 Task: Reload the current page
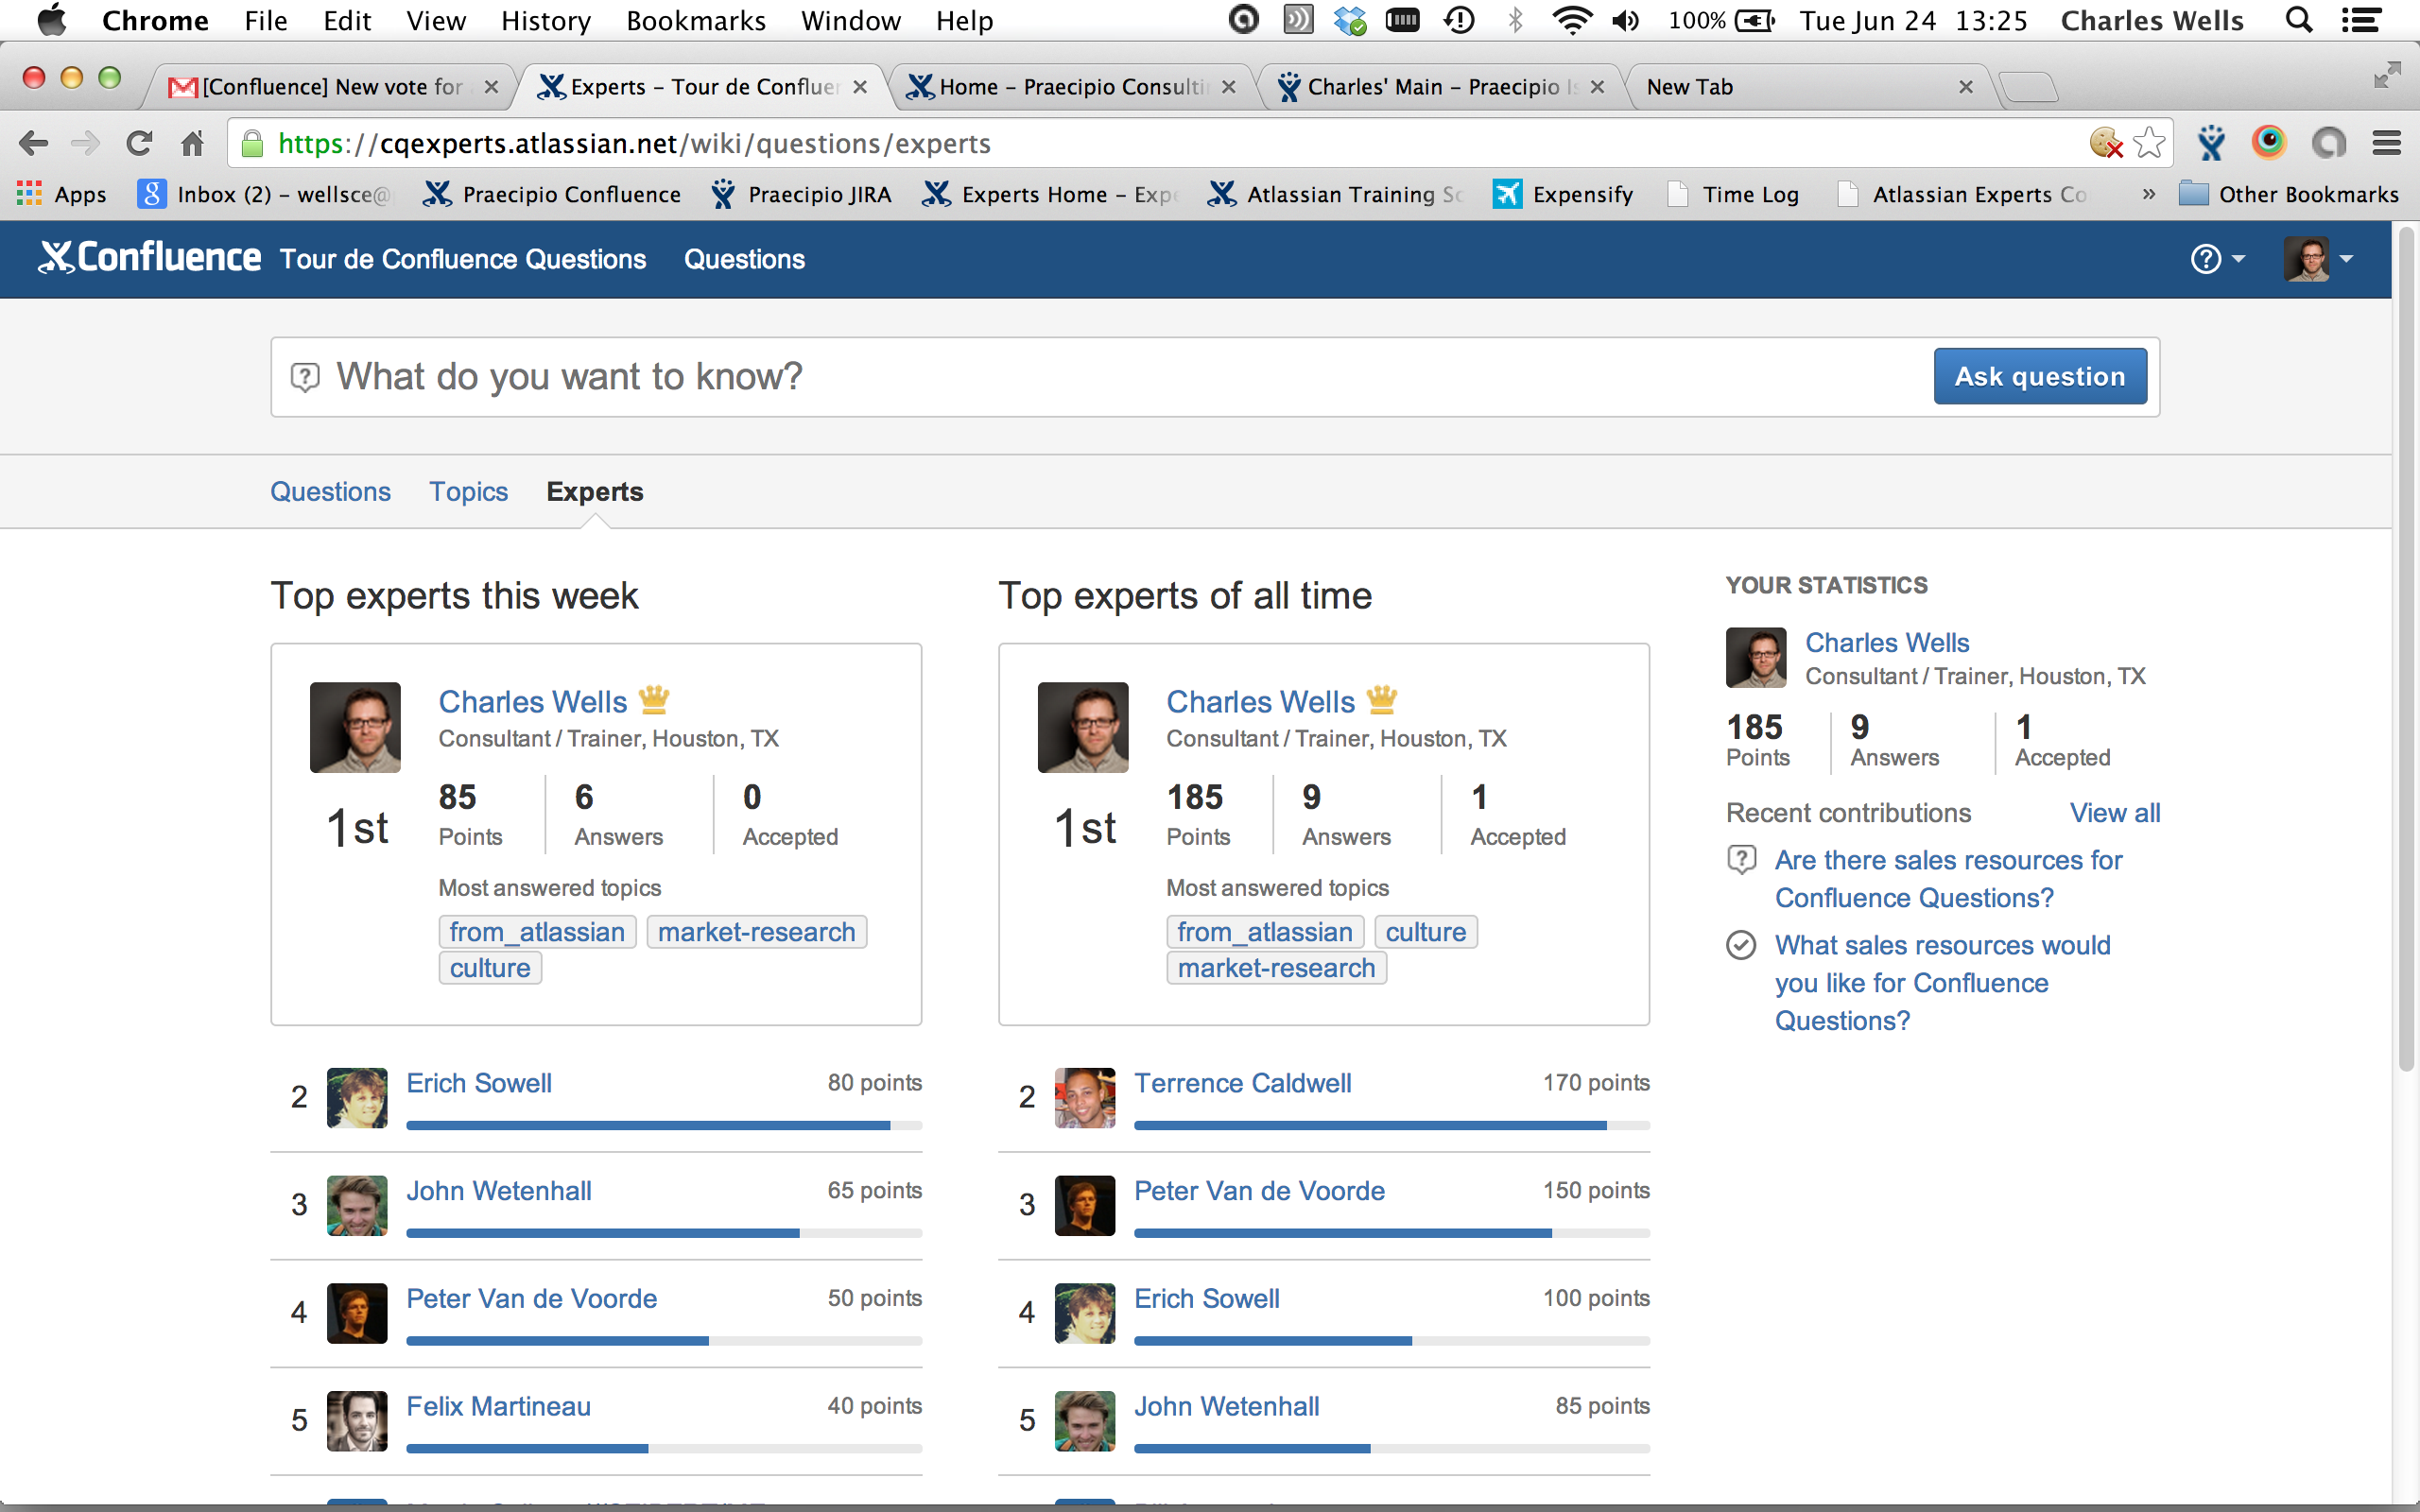139,144
